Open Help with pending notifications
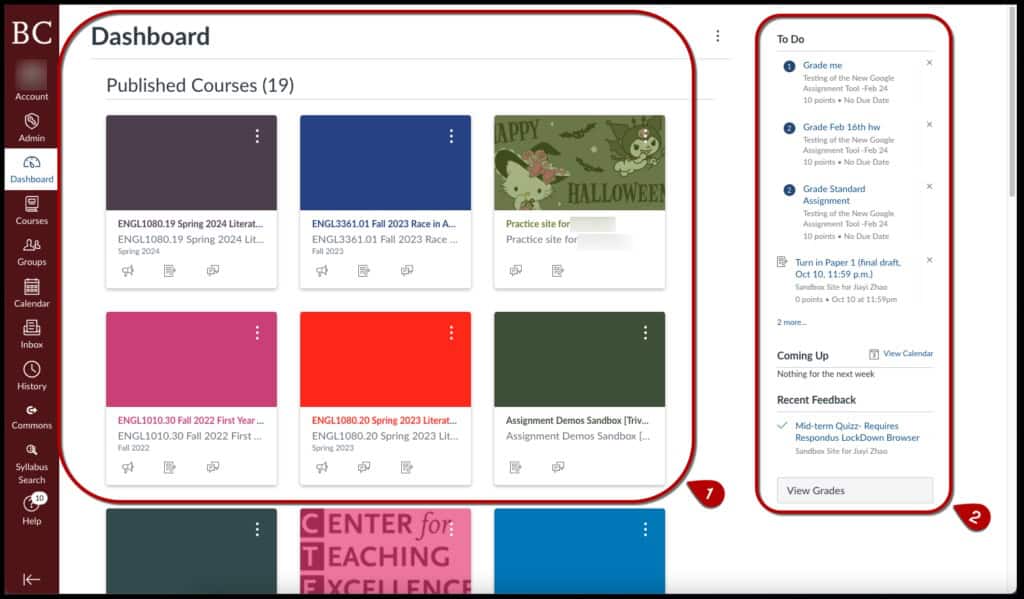 31,508
